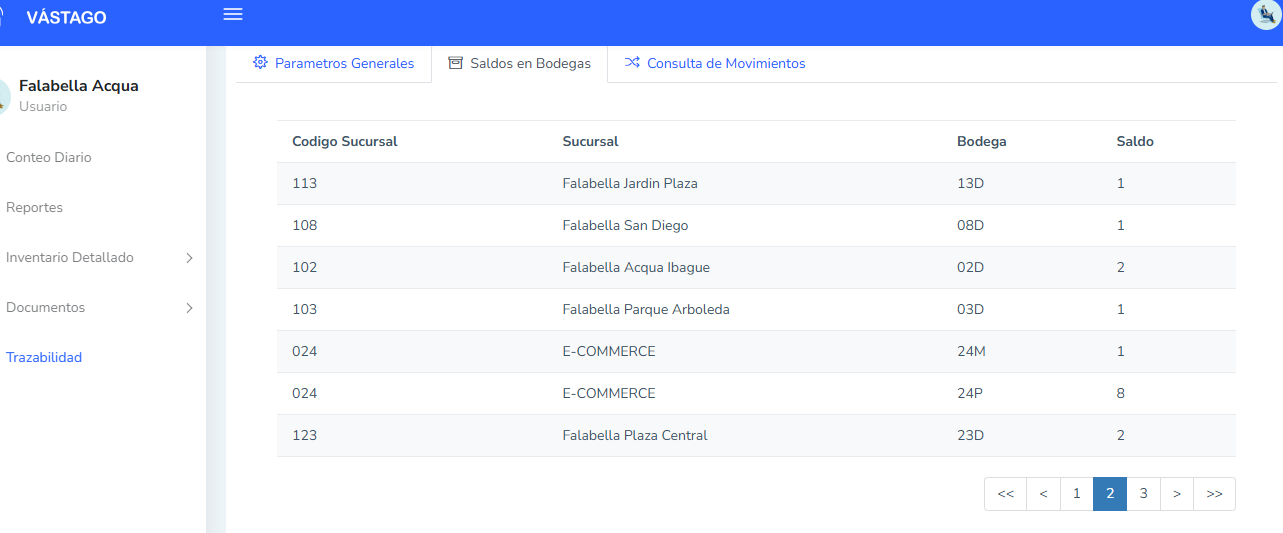Switch to Consulta de Movimientos tab
The image size is (1283, 533).
[x=725, y=63]
